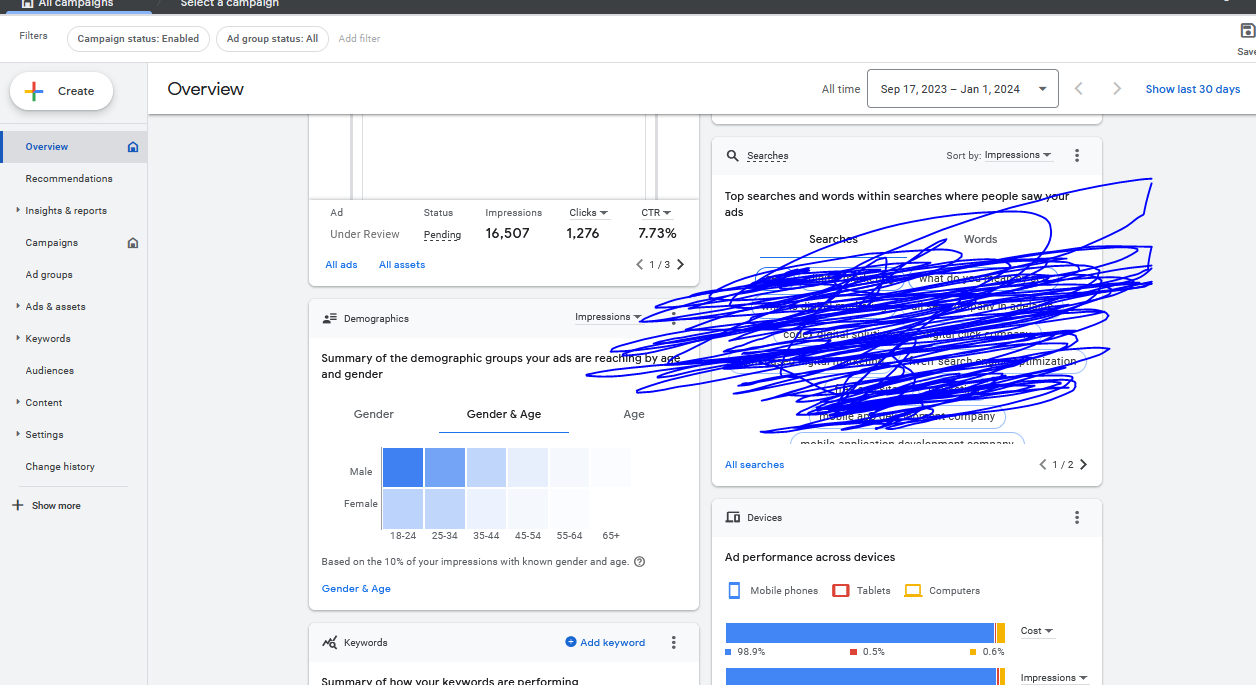Go to previous ad page arrow

click(640, 265)
